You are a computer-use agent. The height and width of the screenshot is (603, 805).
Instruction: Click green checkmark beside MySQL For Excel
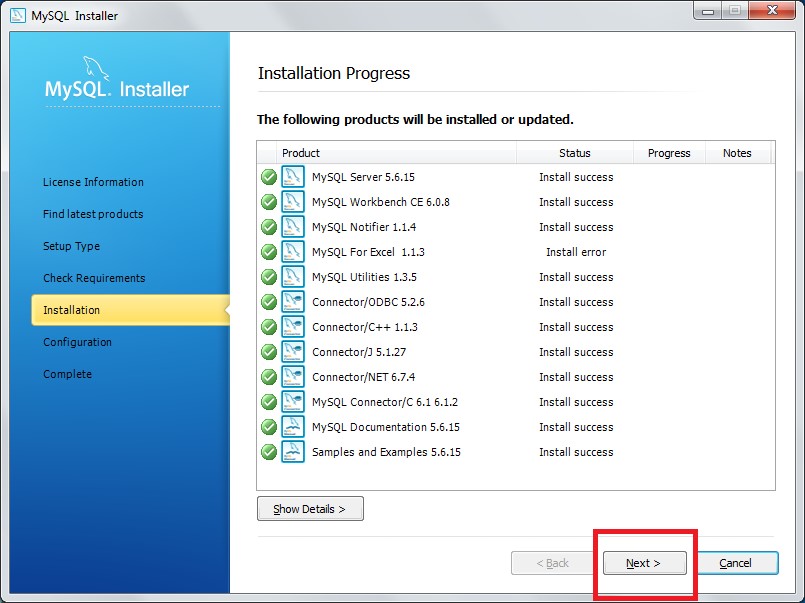(x=269, y=252)
